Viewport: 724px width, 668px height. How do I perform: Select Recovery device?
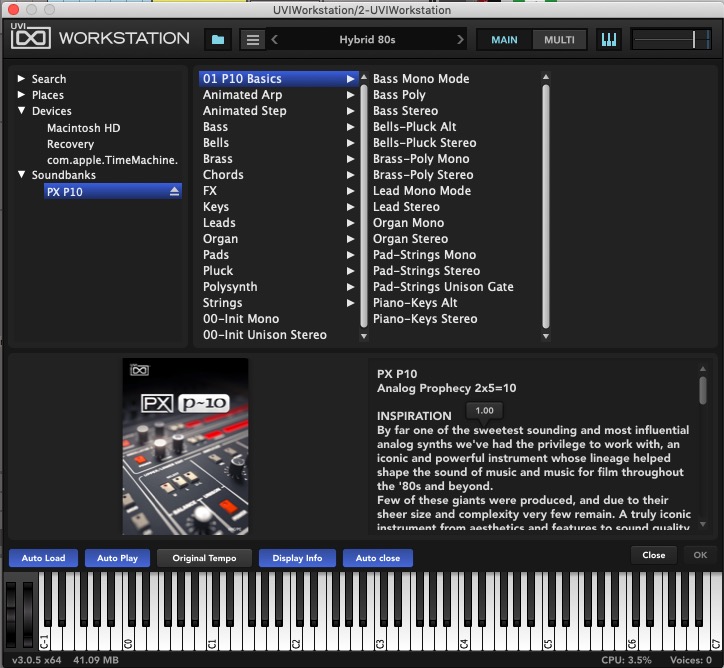coord(70,144)
